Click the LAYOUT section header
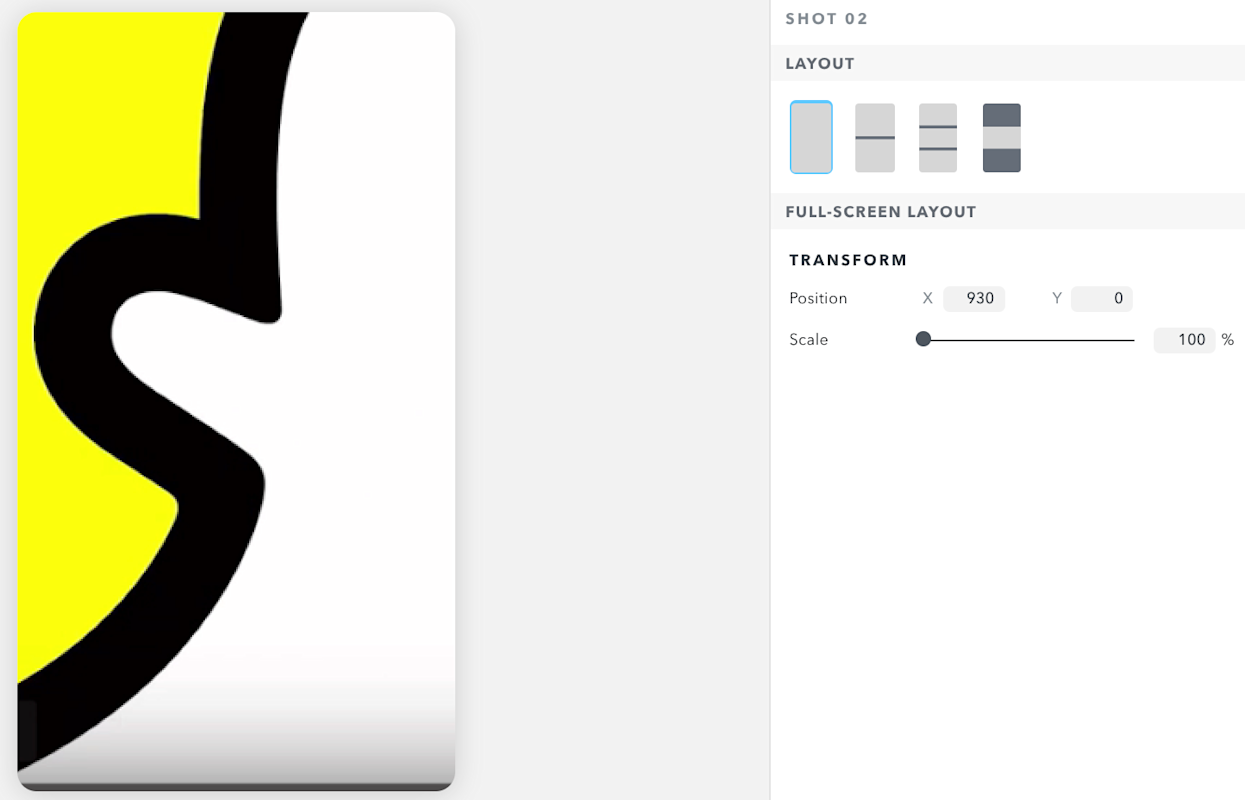Image resolution: width=1245 pixels, height=800 pixels. pyautogui.click(x=820, y=63)
